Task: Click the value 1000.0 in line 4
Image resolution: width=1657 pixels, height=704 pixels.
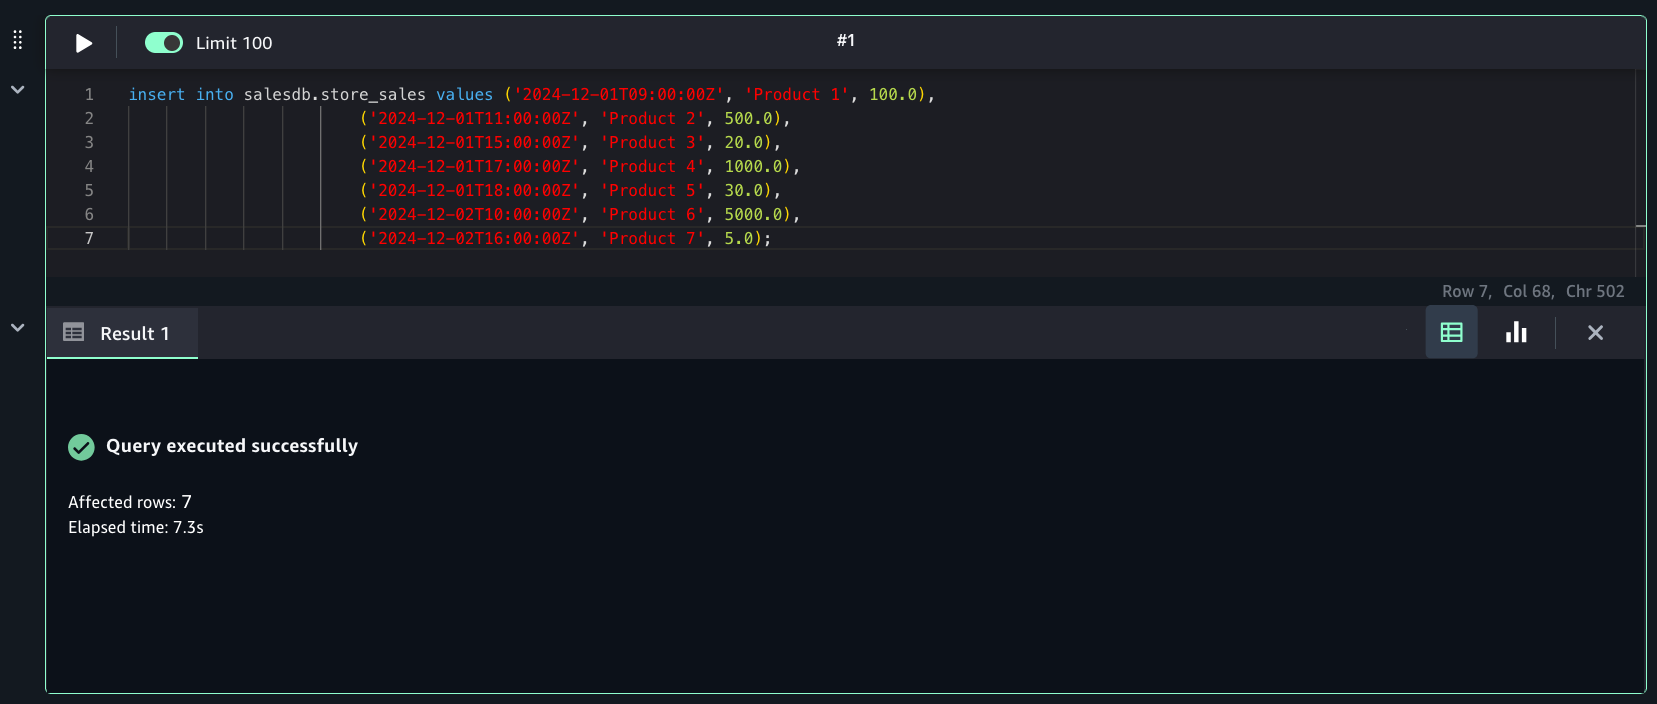Action: 754,166
